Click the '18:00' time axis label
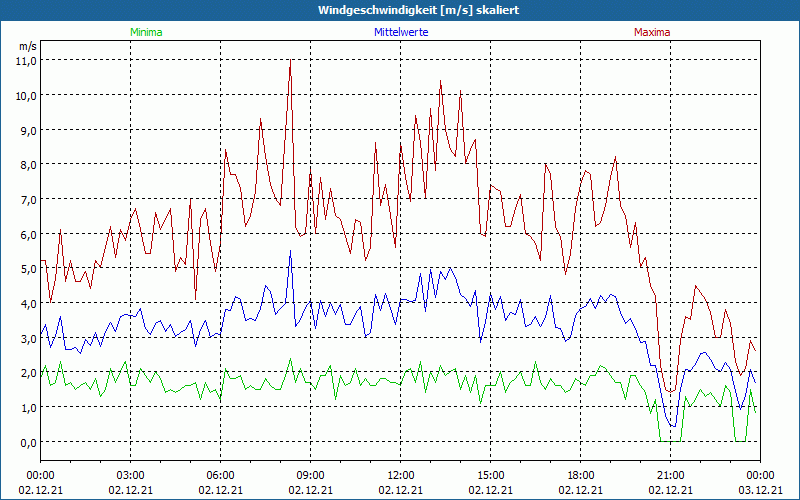Screen dimensions: 800x500 pyautogui.click(x=581, y=476)
